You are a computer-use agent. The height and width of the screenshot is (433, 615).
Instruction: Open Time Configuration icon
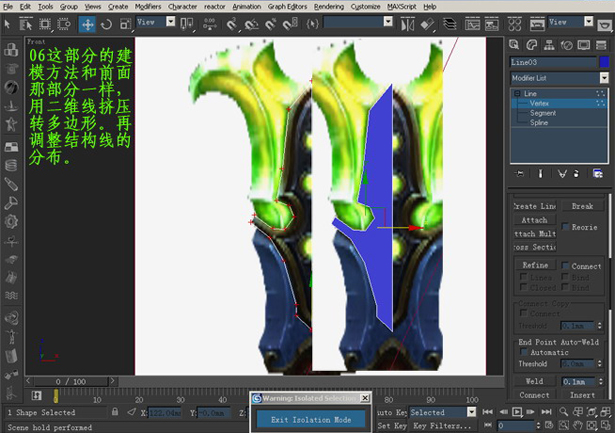(x=549, y=425)
